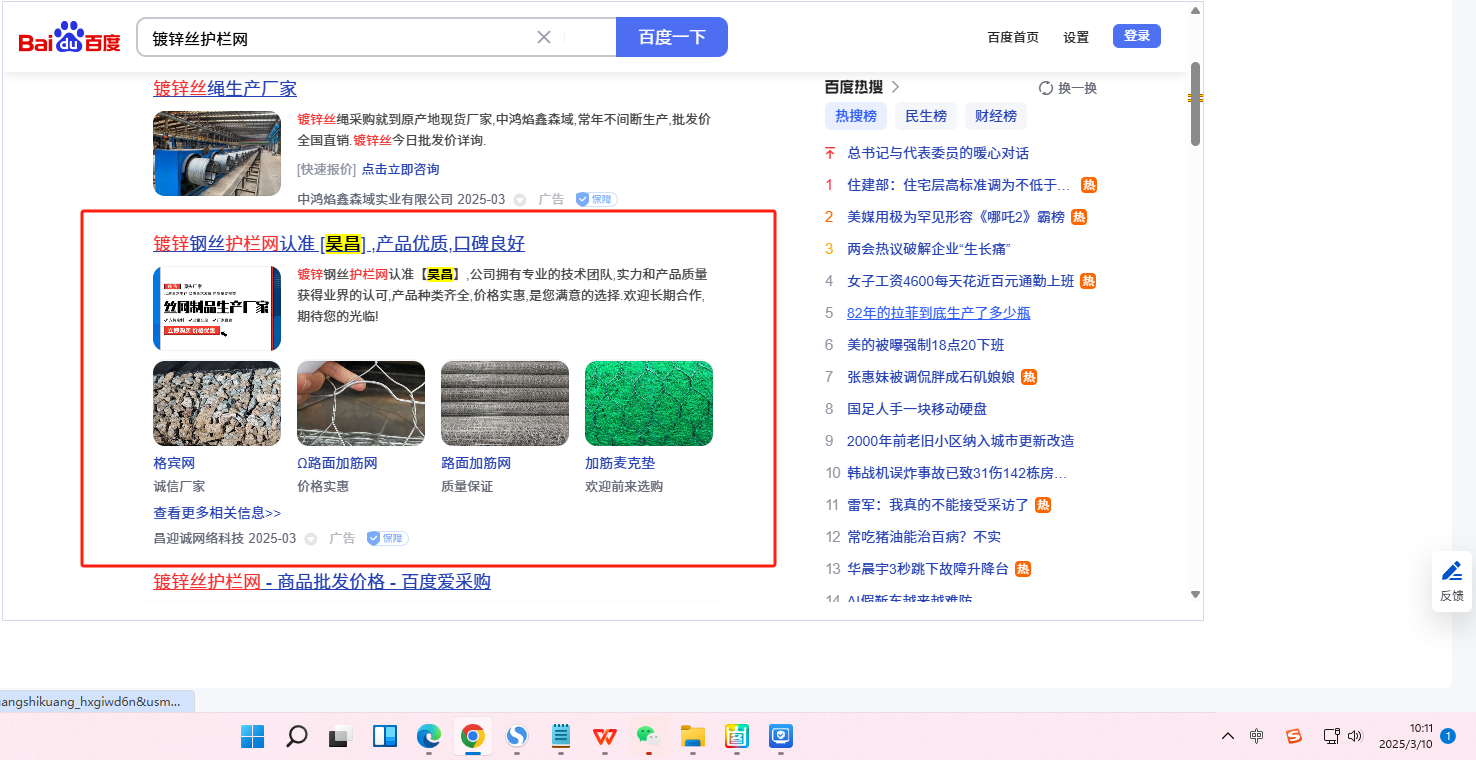Expand the dropdown arrow beside 中鸿焰鑫森域实业有限公司 2025-03
This screenshot has width=1476, height=760.
(520, 200)
